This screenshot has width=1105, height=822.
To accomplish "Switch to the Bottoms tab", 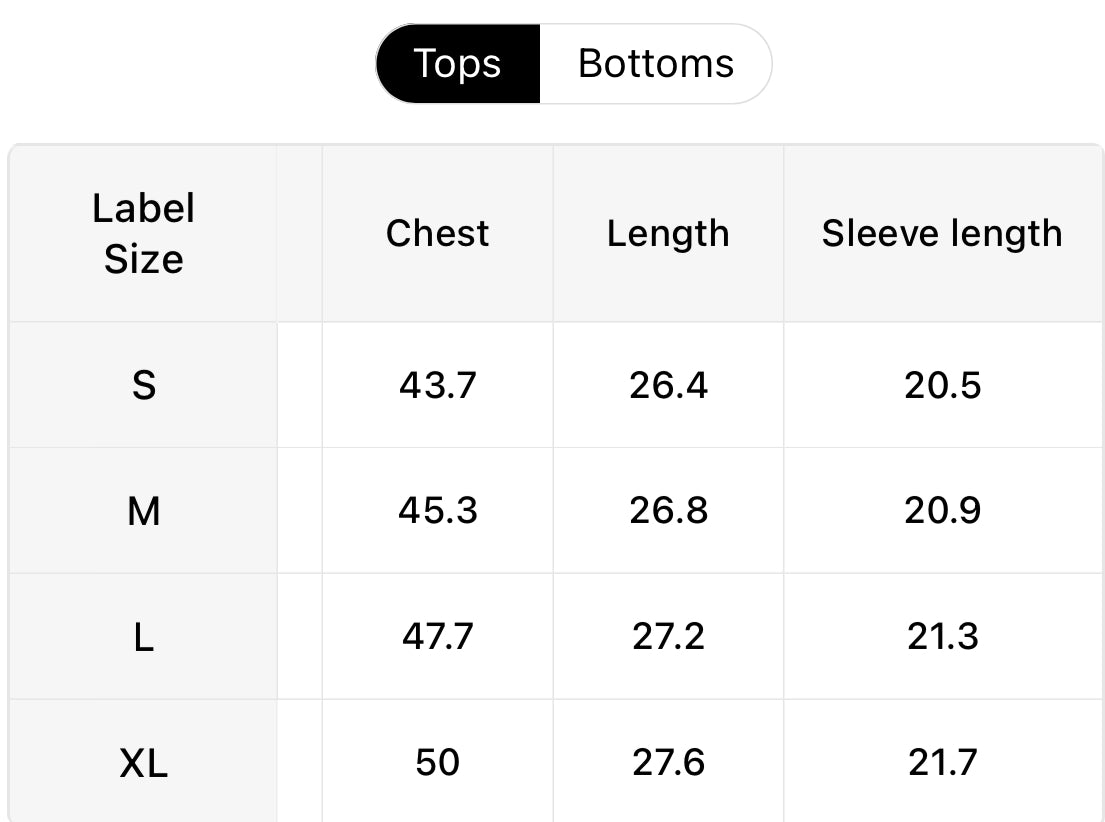I will click(655, 63).
